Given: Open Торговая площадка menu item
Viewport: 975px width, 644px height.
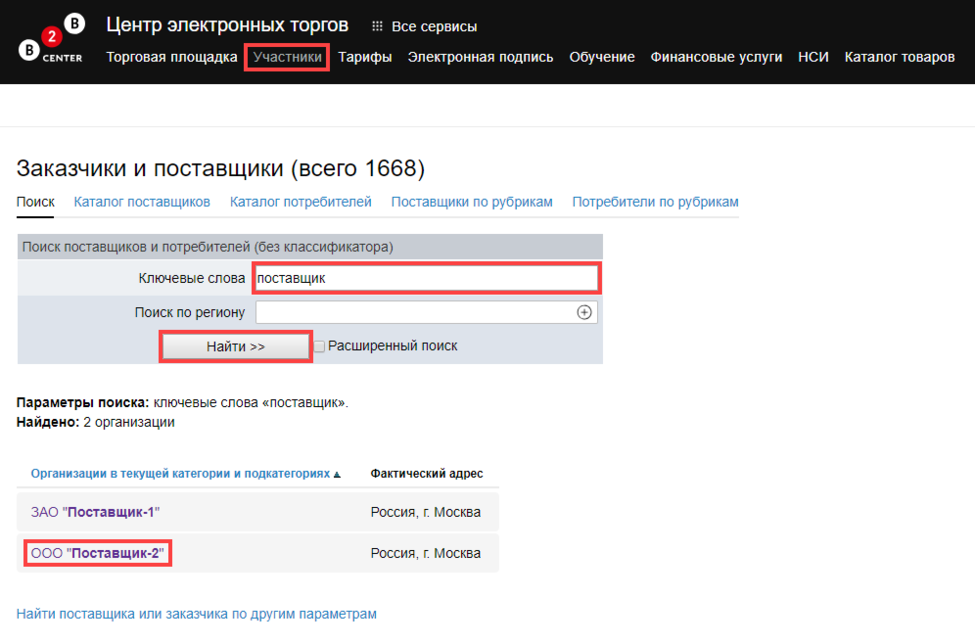Looking at the screenshot, I should pos(171,57).
